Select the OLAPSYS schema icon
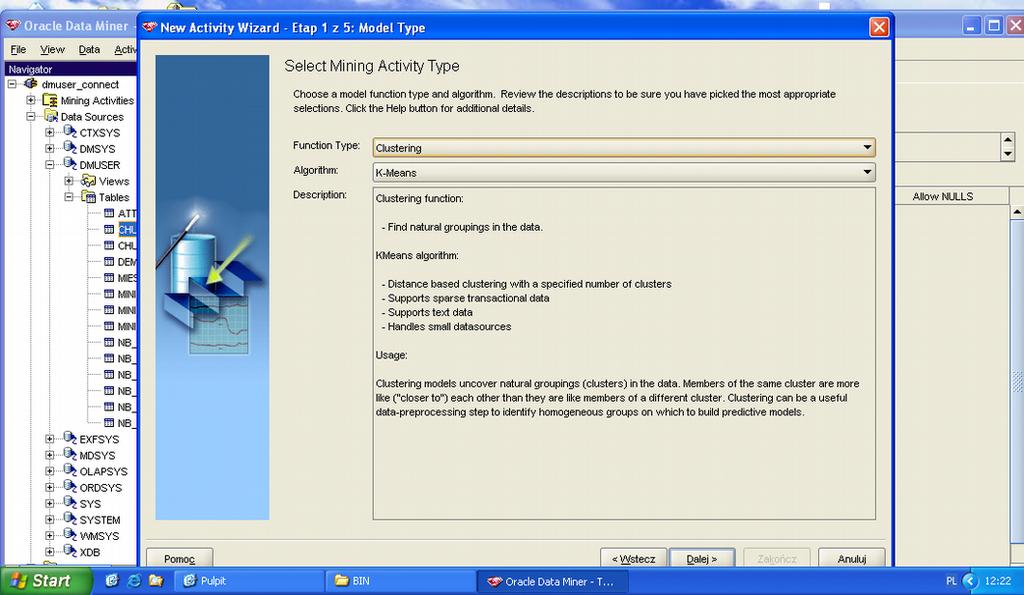 coord(69,470)
